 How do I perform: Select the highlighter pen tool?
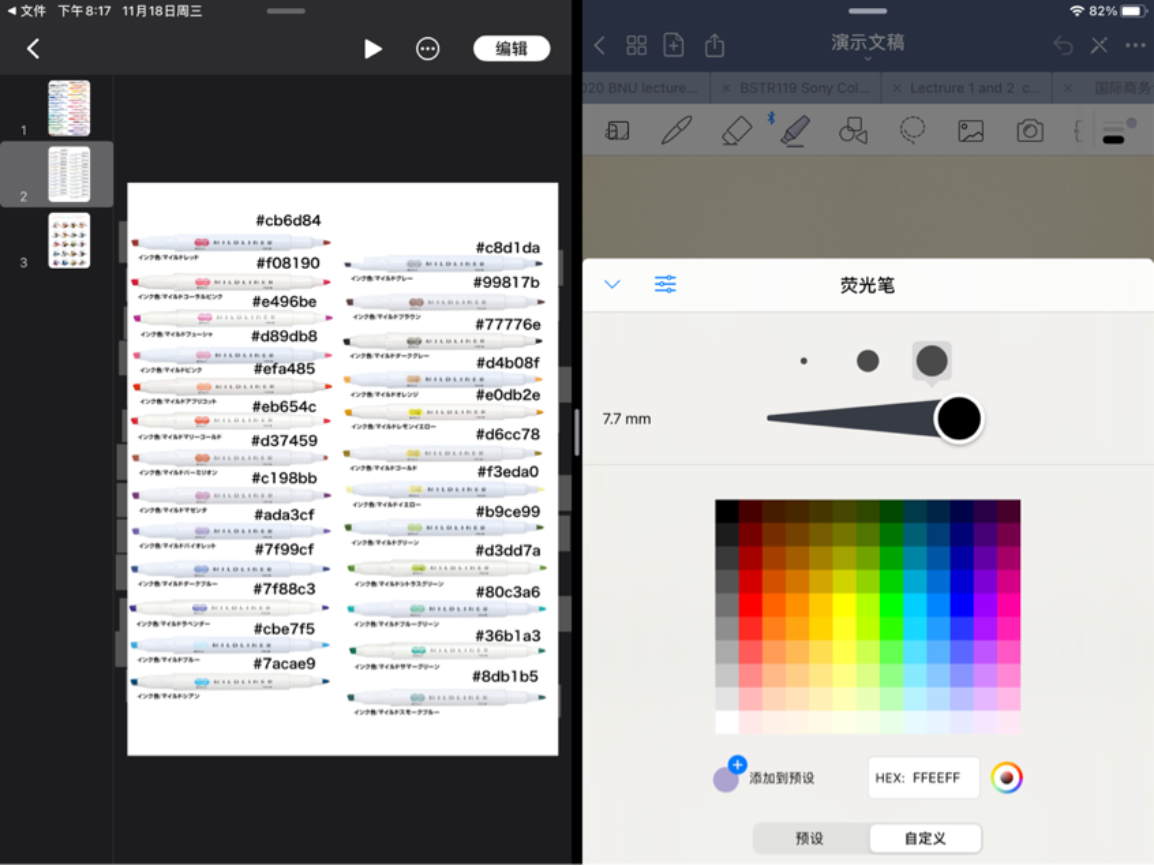pos(795,131)
